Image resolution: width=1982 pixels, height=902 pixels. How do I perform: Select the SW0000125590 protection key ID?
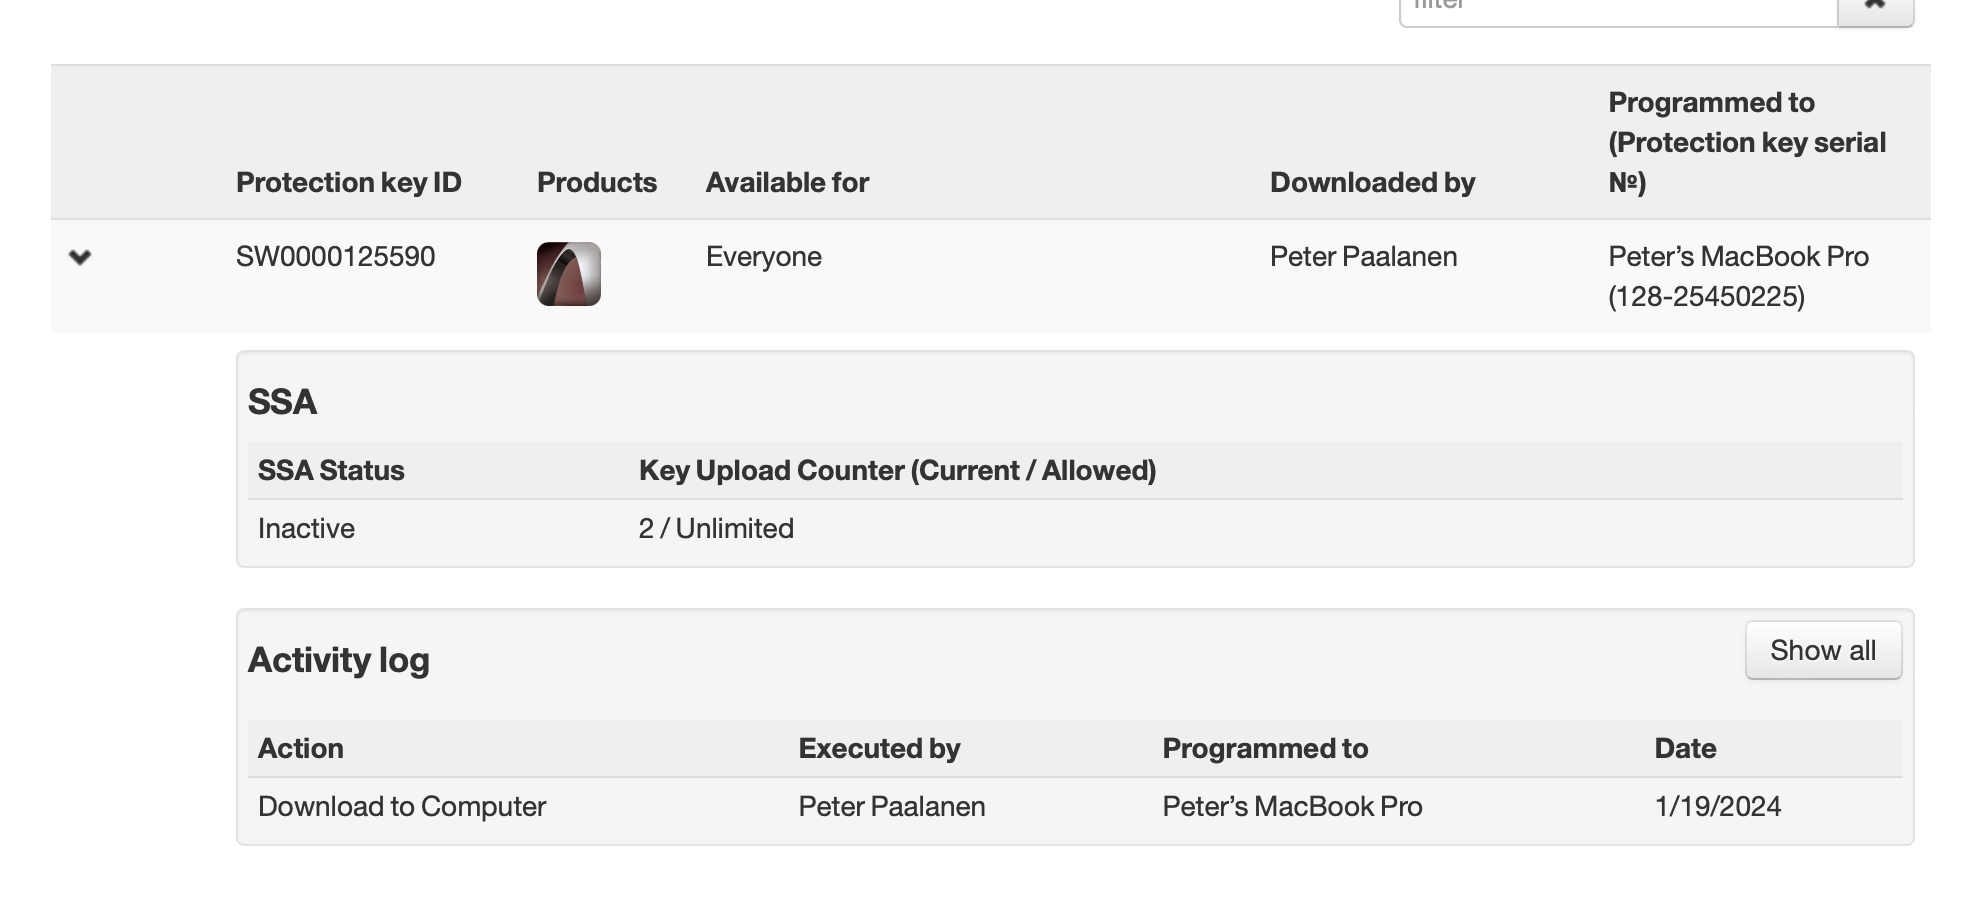tap(335, 257)
